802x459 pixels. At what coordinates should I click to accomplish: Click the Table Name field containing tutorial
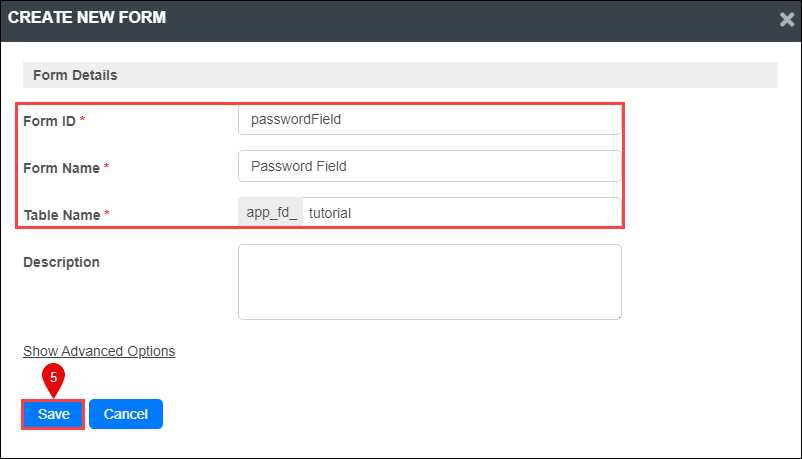click(462, 212)
